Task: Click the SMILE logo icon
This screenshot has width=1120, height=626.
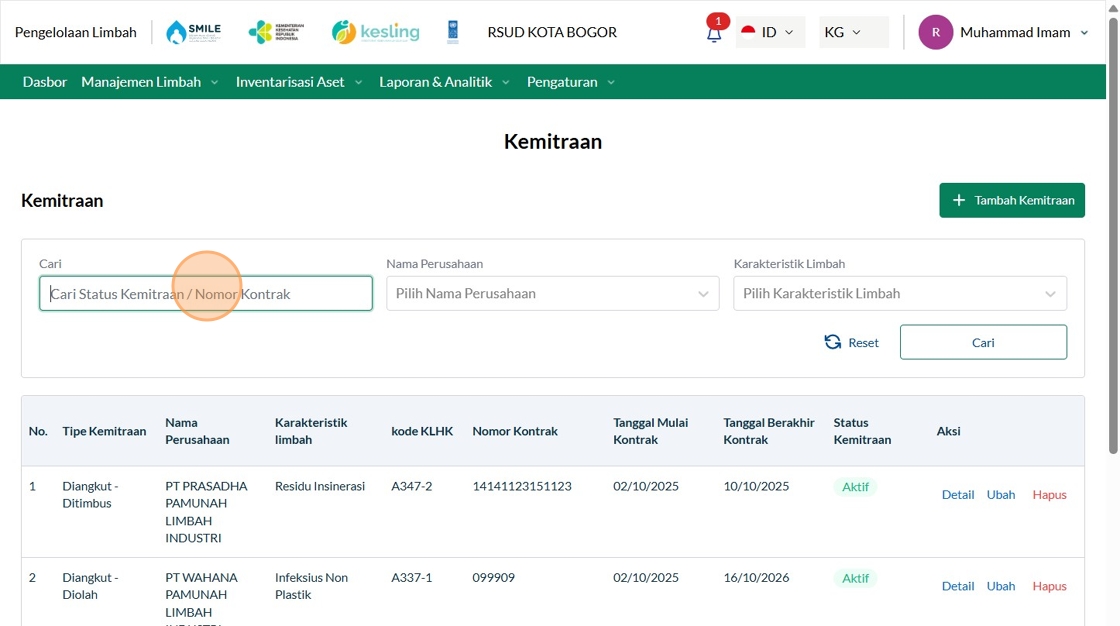Action: (193, 32)
